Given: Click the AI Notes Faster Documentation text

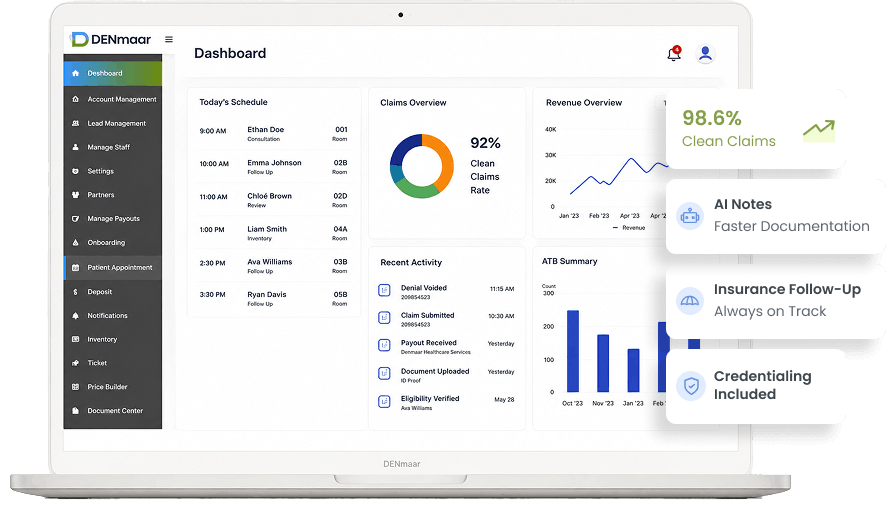Looking at the screenshot, I should [x=791, y=215].
